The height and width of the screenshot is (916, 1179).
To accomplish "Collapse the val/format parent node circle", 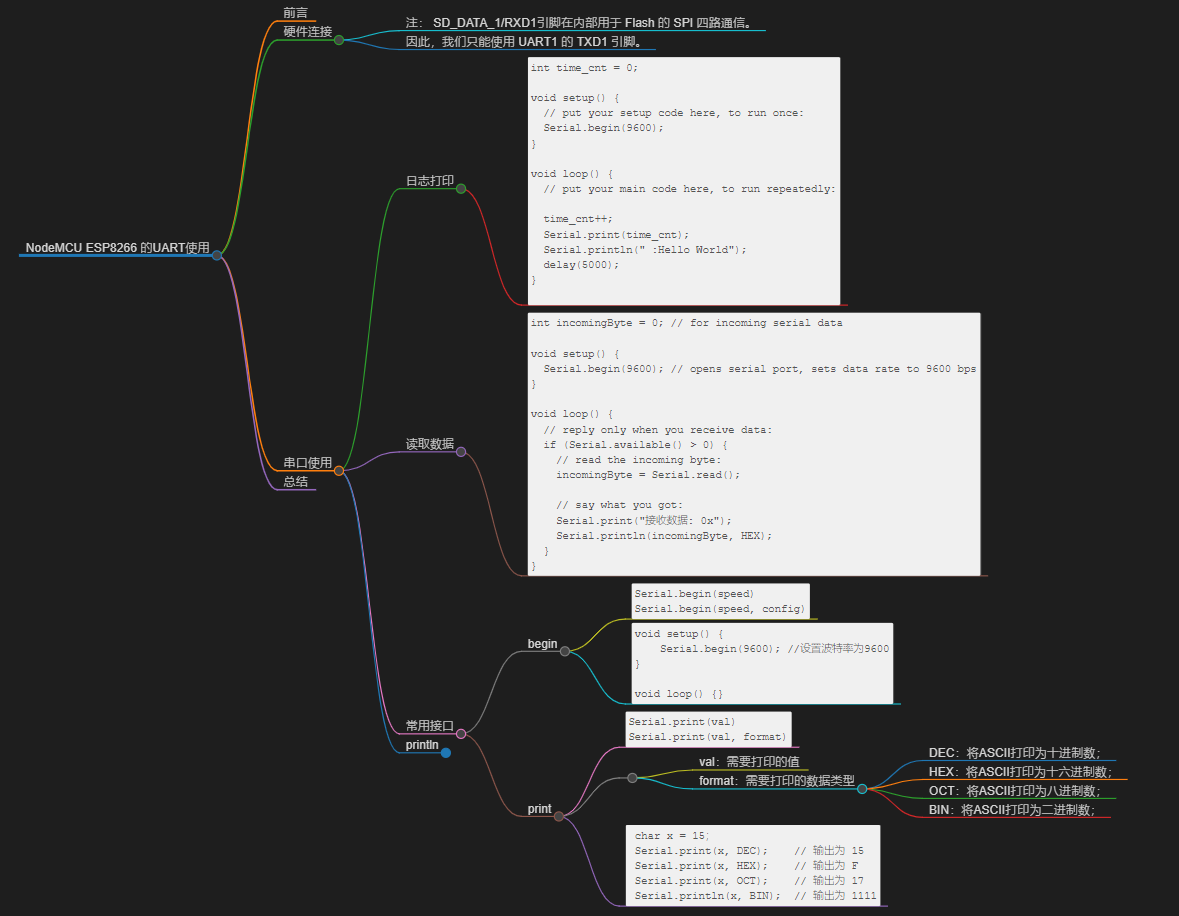I will click(632, 778).
